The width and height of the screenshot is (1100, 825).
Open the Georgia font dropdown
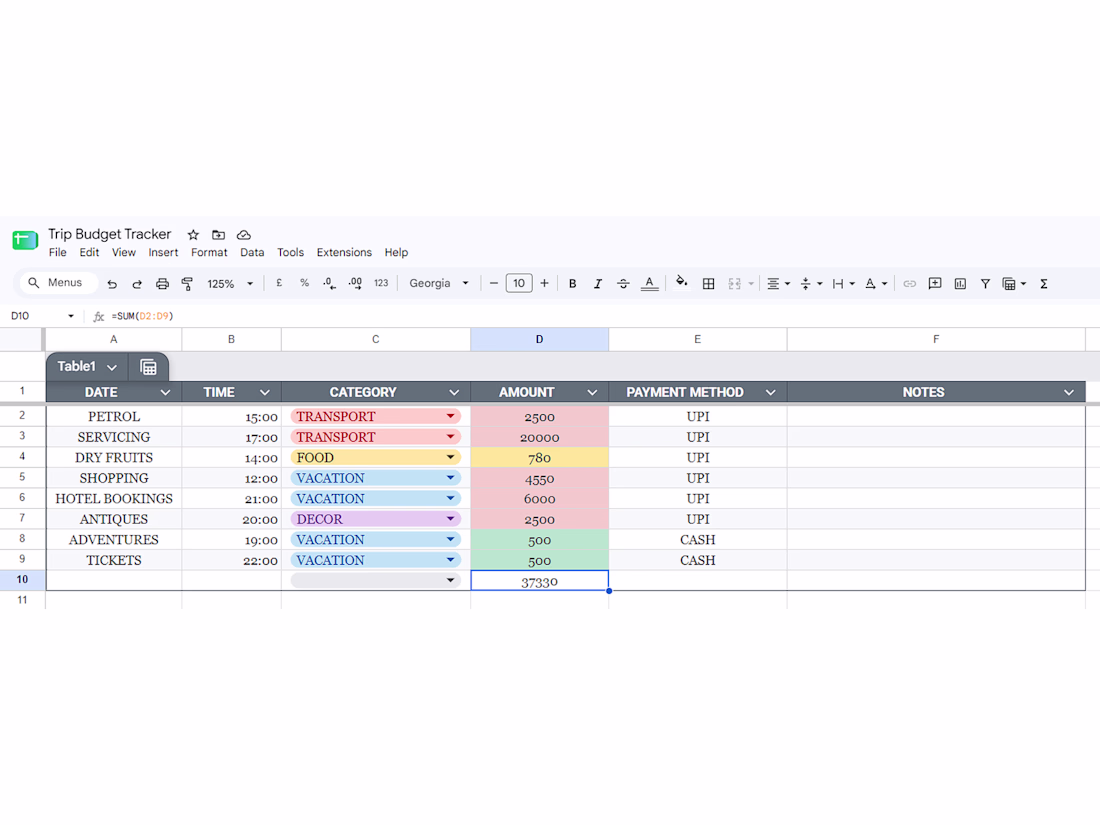point(439,283)
